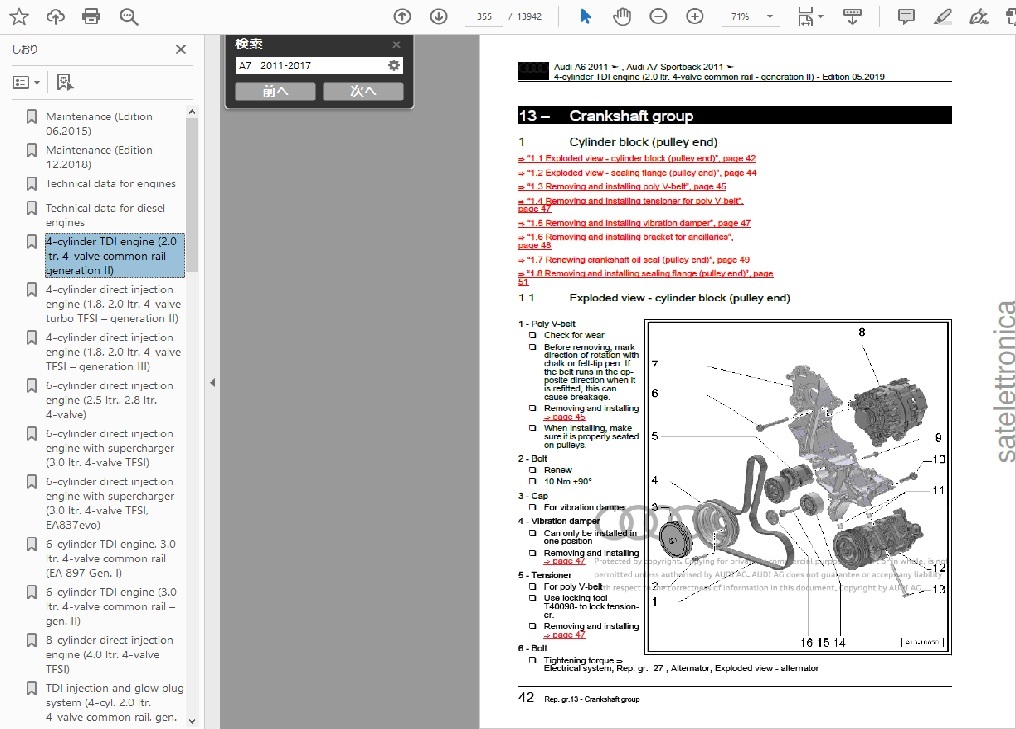Viewport: 1016px width, 729px height.
Task: Follow link 1.1 Exploded view cylinder block
Action: click(637, 158)
